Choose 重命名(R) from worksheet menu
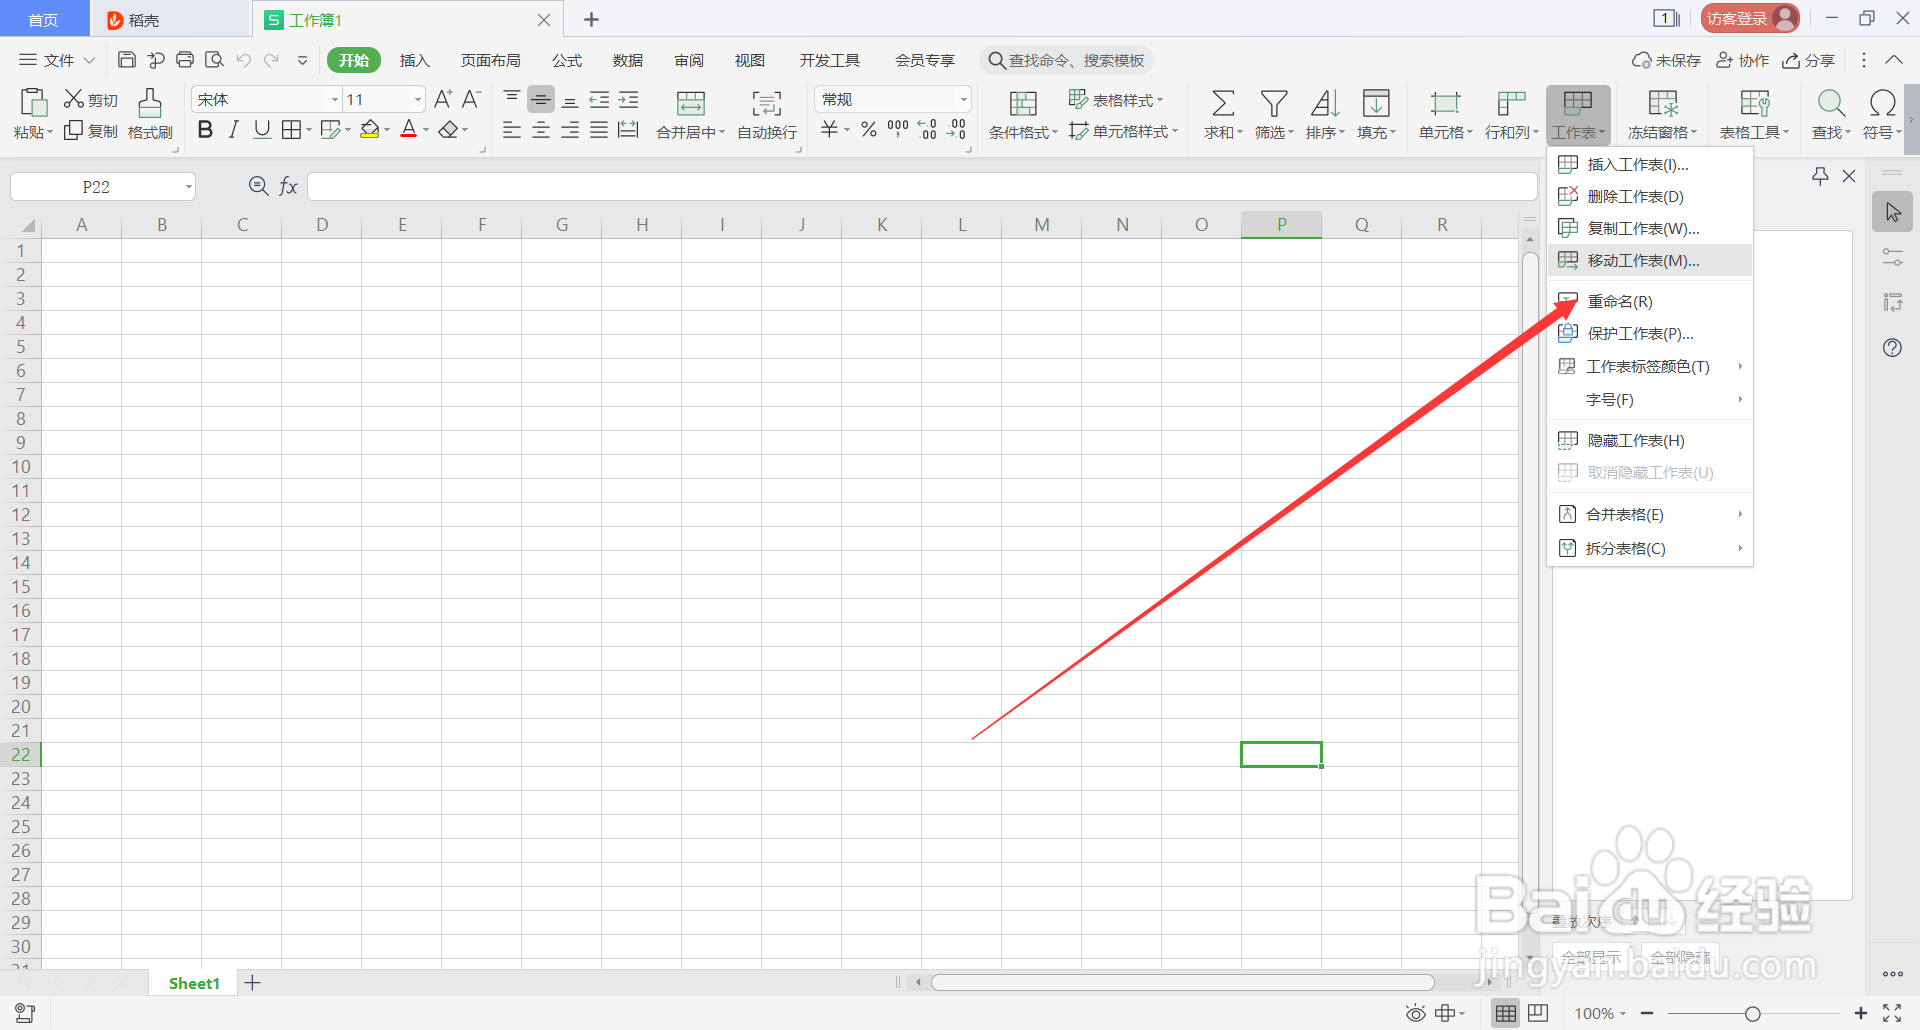The height and width of the screenshot is (1030, 1920). point(1650,301)
